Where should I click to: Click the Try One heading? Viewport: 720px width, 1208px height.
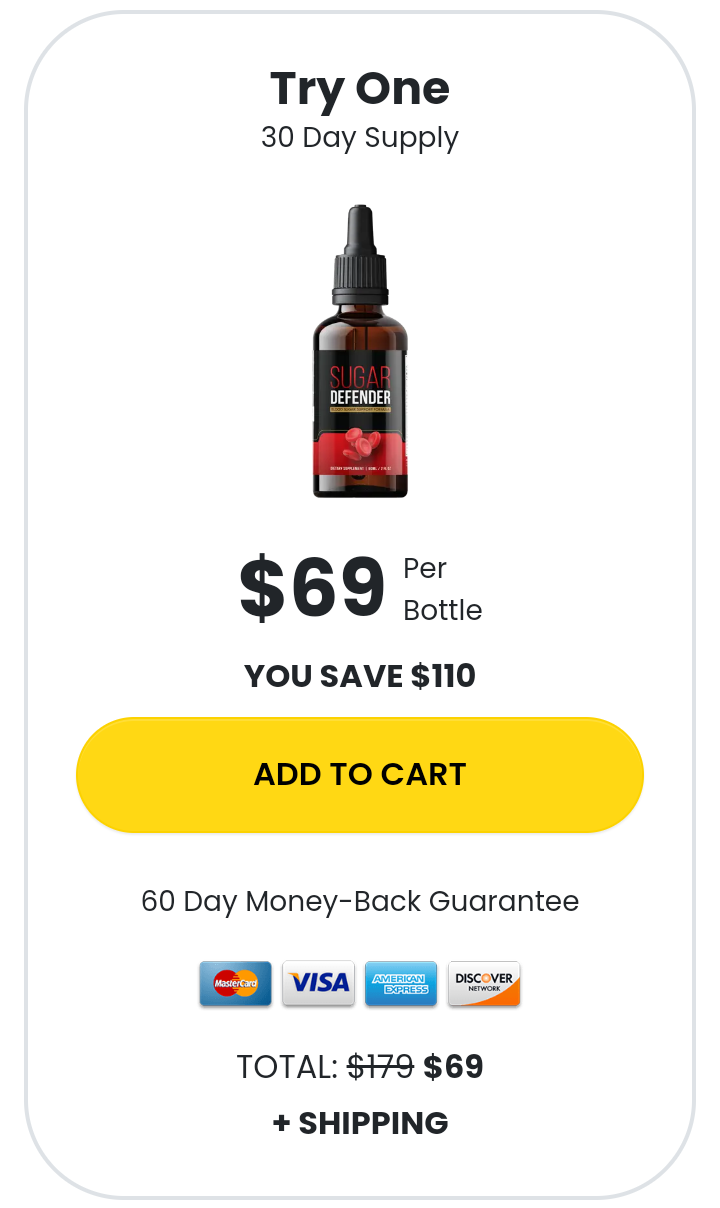pos(360,89)
